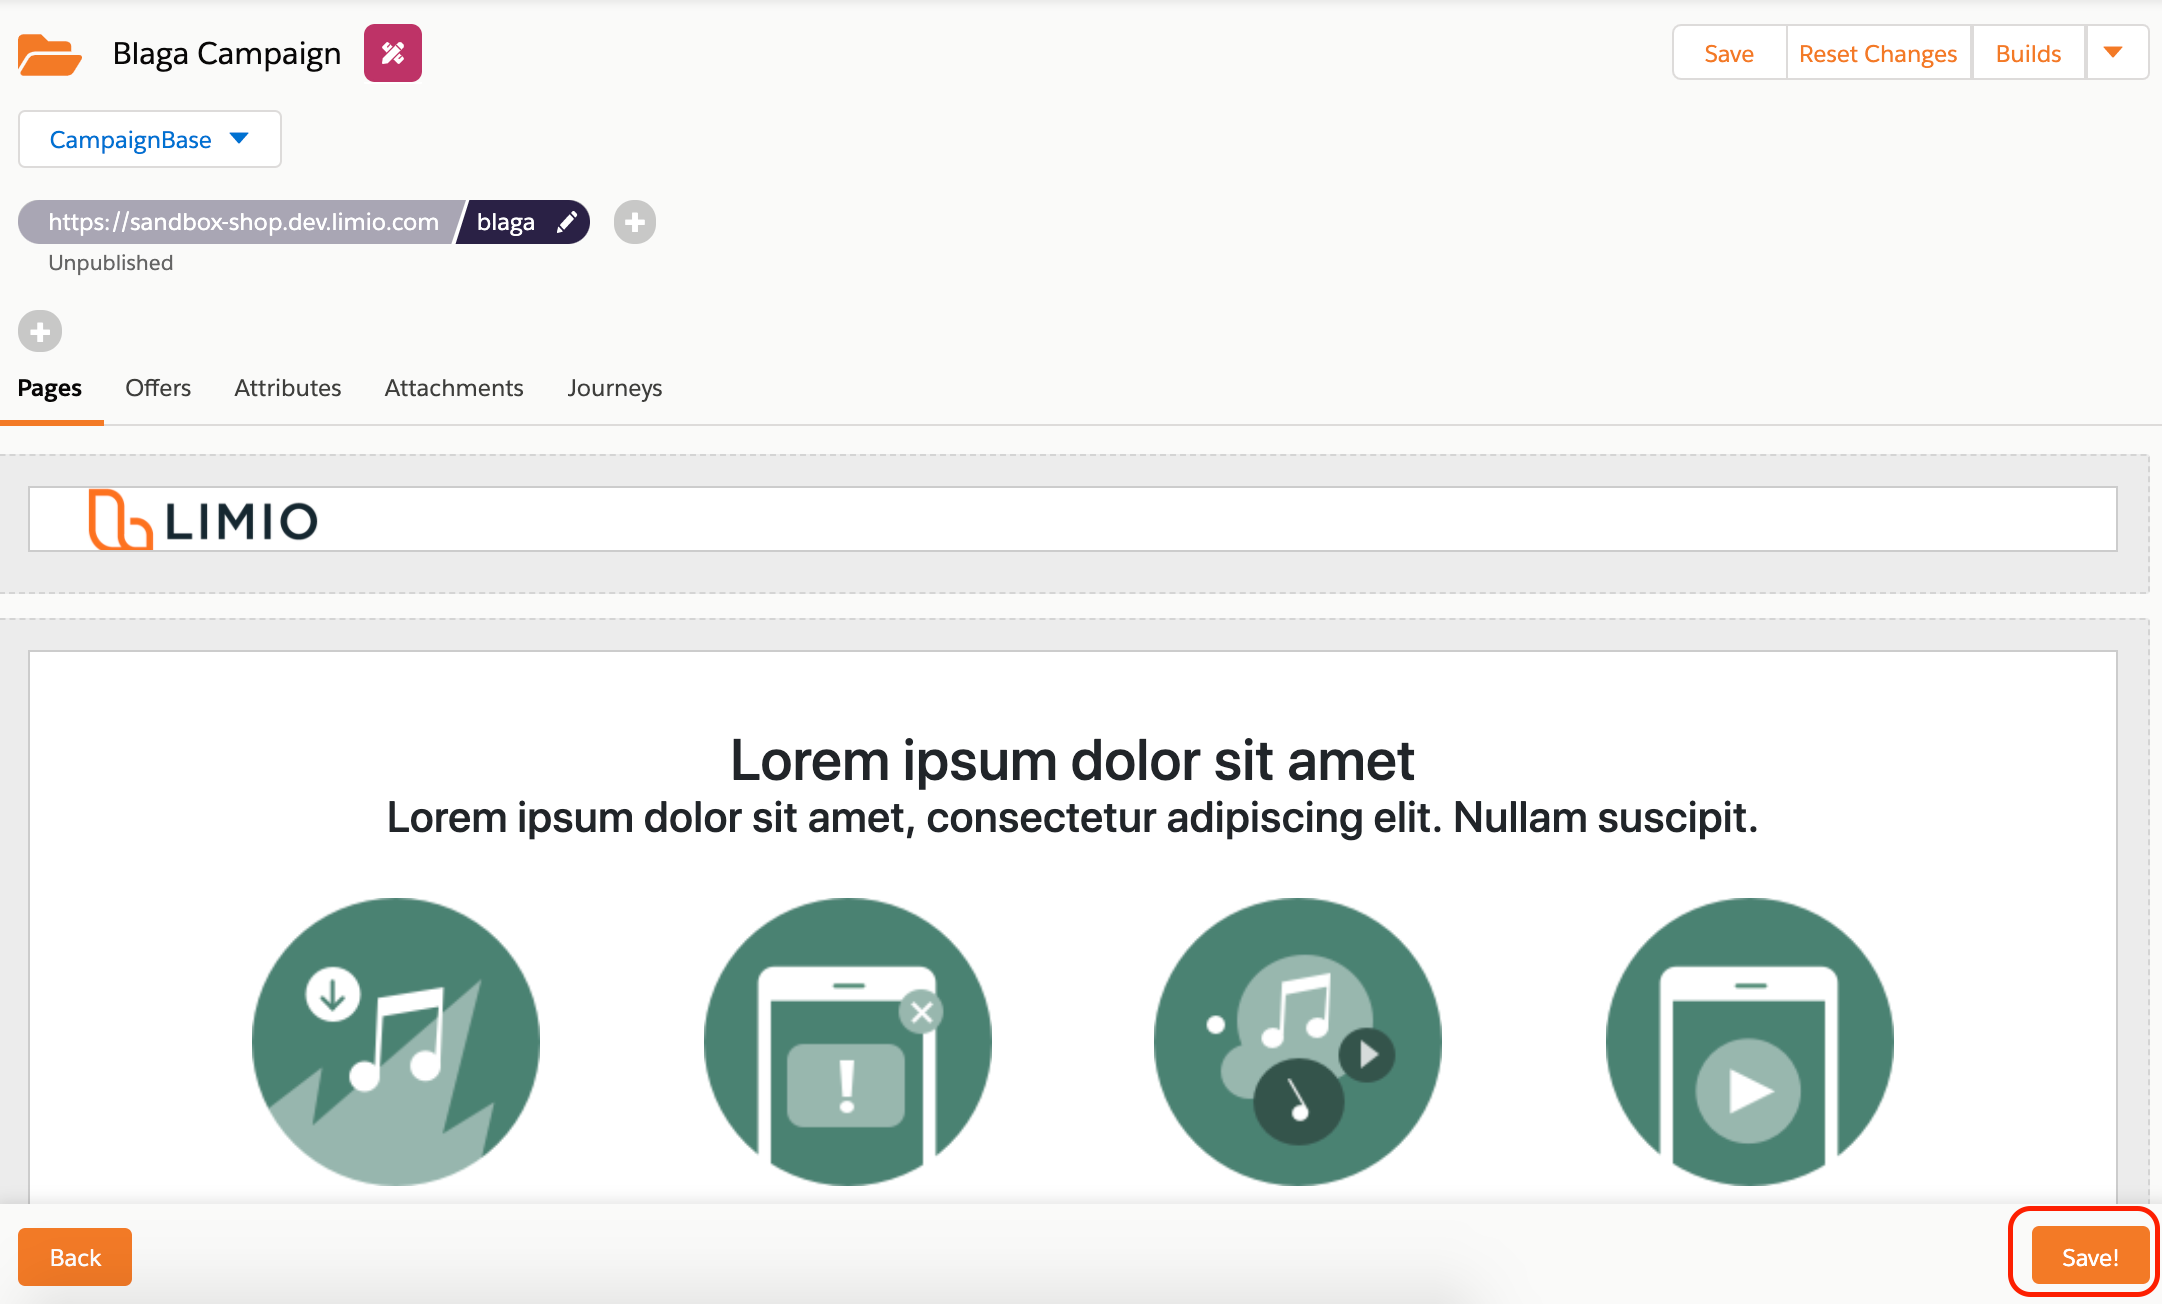Click the phone video play circle icon
Viewport: 2162px width, 1304px height.
tap(1749, 1042)
